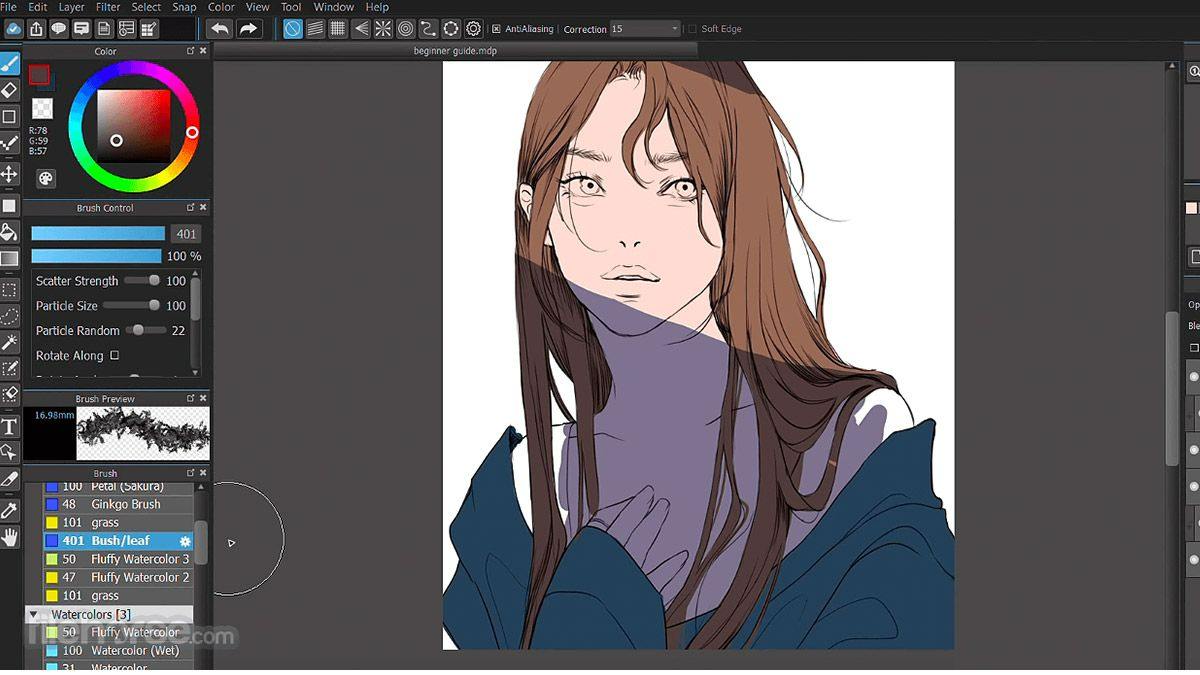Screen dimensions: 1200x675
Task: Open the Correction value dropdown
Action: tap(675, 29)
